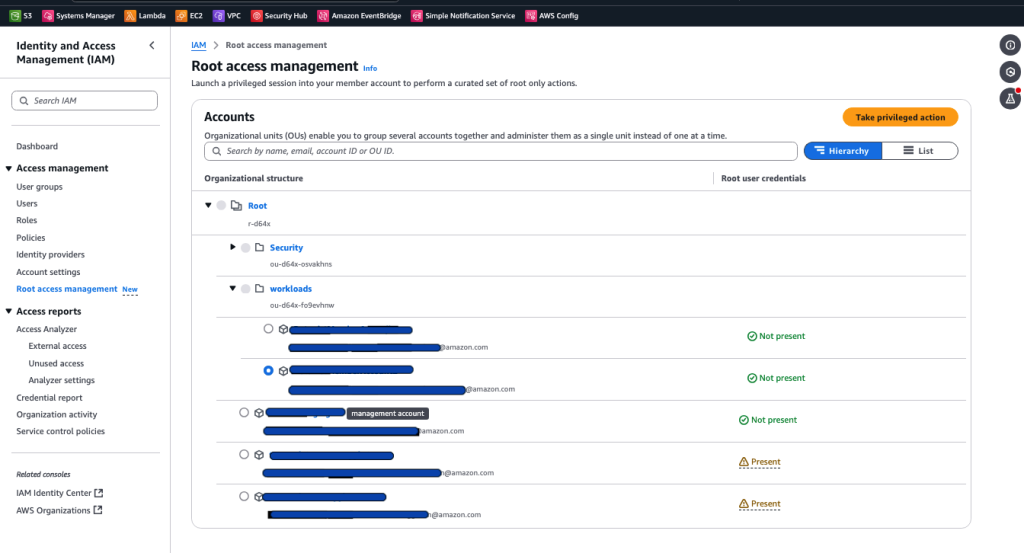Screen dimensions: 1024x553
Task: Click the first Present warning status
Action: [x=760, y=462]
